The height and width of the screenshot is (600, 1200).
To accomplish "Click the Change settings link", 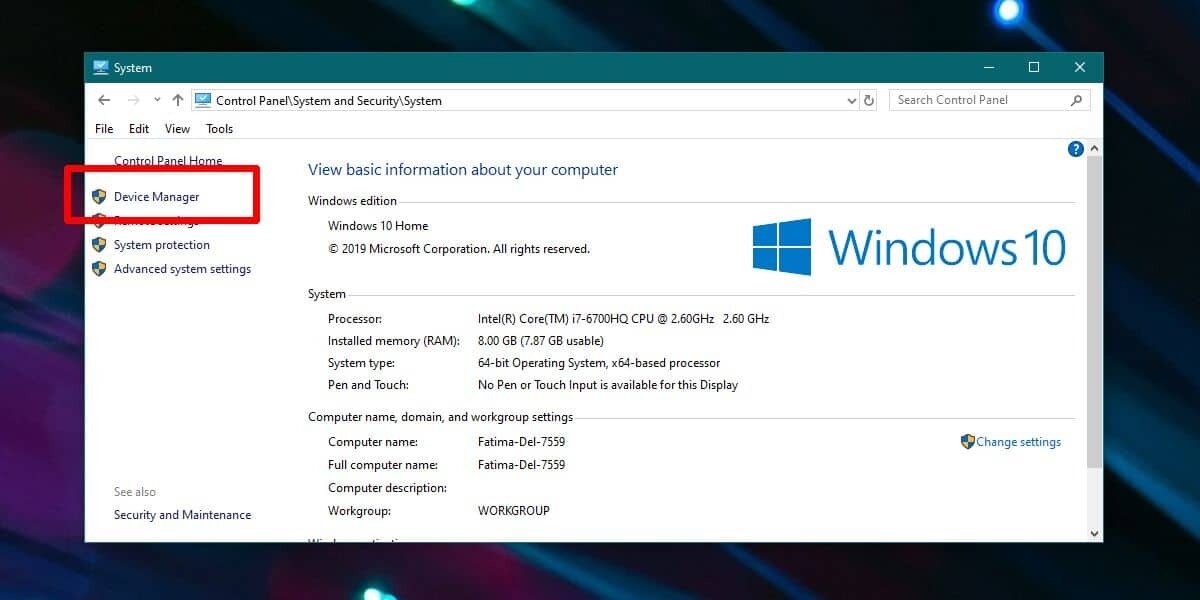I will pyautogui.click(x=1018, y=442).
